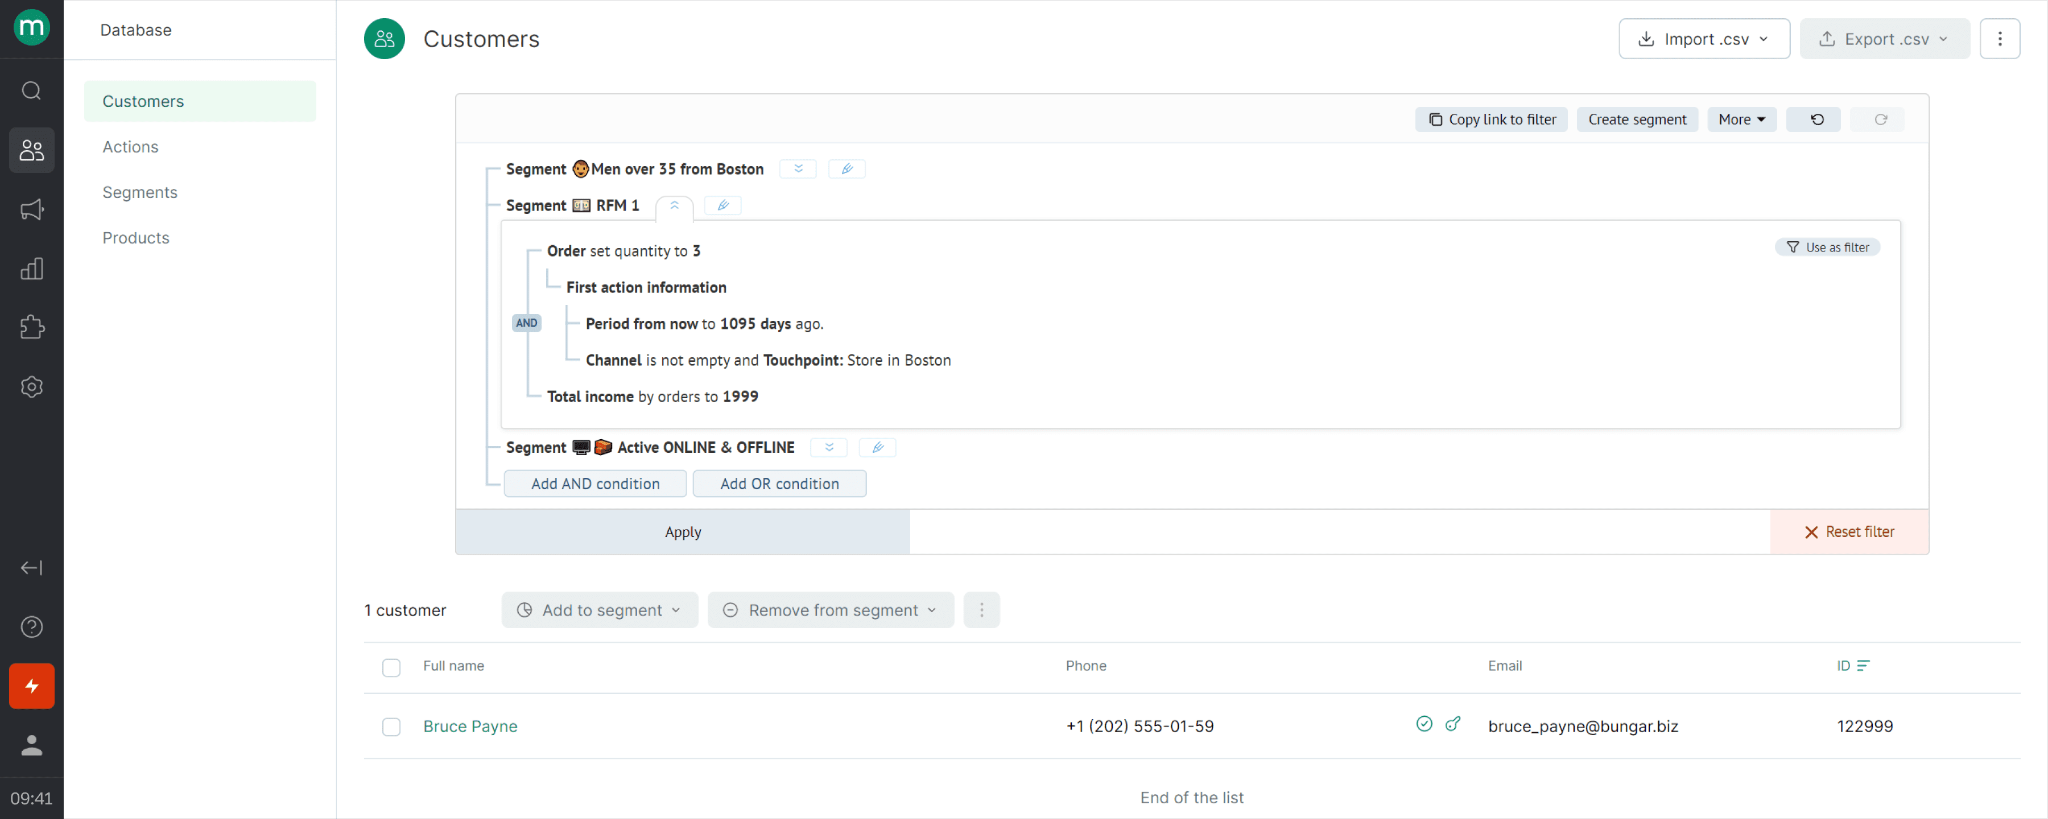
Task: Open the bulk actions three-dot menu
Action: [x=982, y=610]
